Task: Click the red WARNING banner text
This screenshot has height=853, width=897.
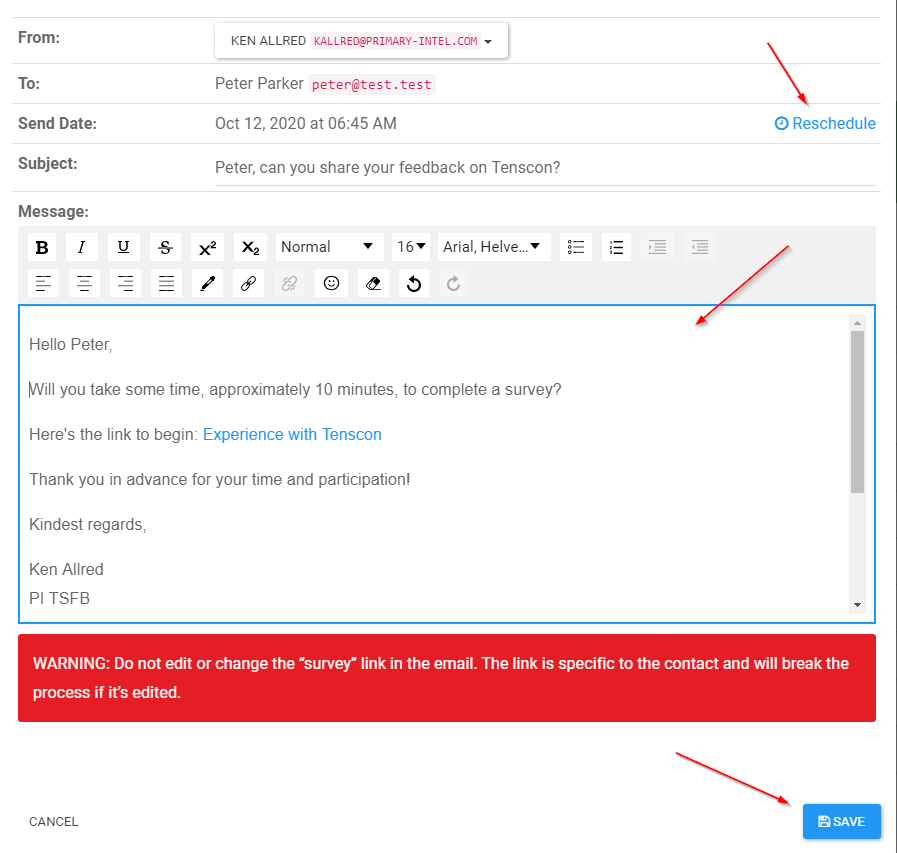Action: [440, 678]
